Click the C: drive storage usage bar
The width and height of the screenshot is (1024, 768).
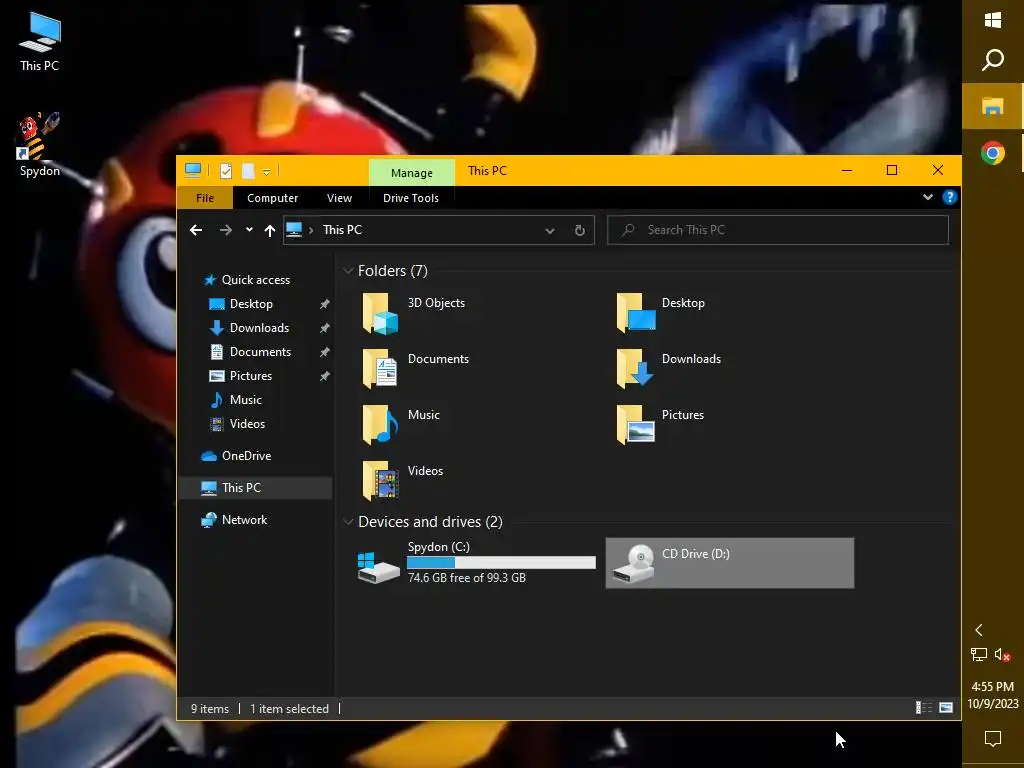click(x=501, y=562)
